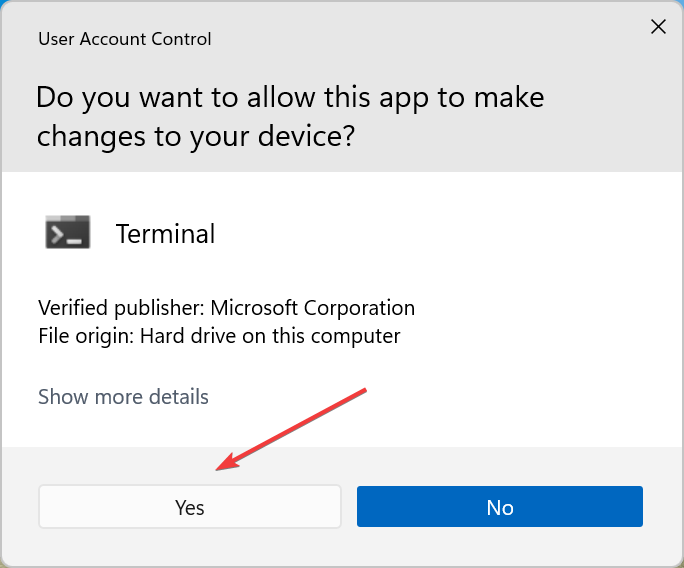Click the red arrow's tail end

pos(368,389)
